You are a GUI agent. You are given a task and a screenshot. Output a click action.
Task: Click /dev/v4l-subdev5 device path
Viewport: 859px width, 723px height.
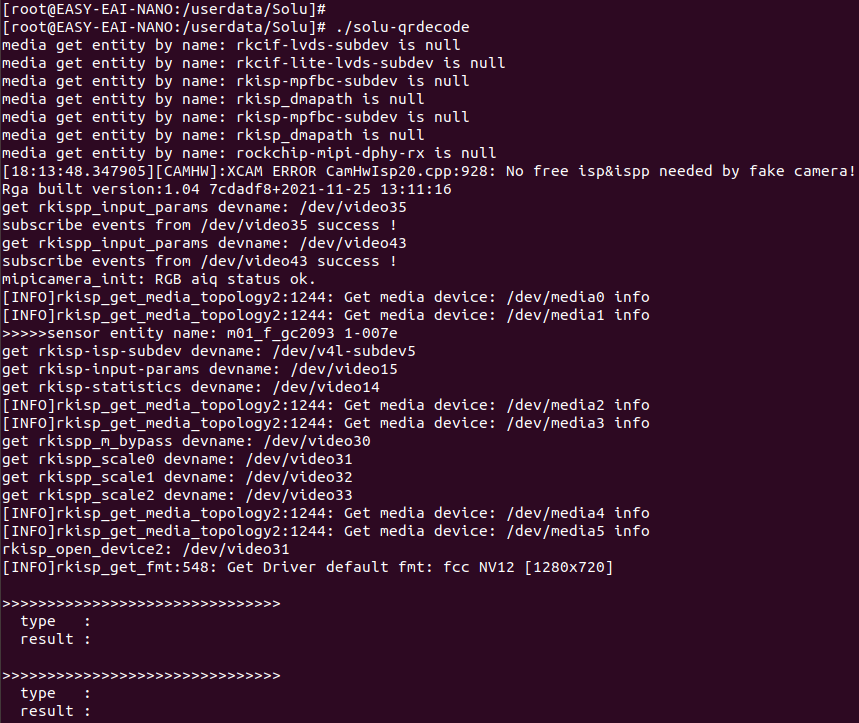click(343, 352)
